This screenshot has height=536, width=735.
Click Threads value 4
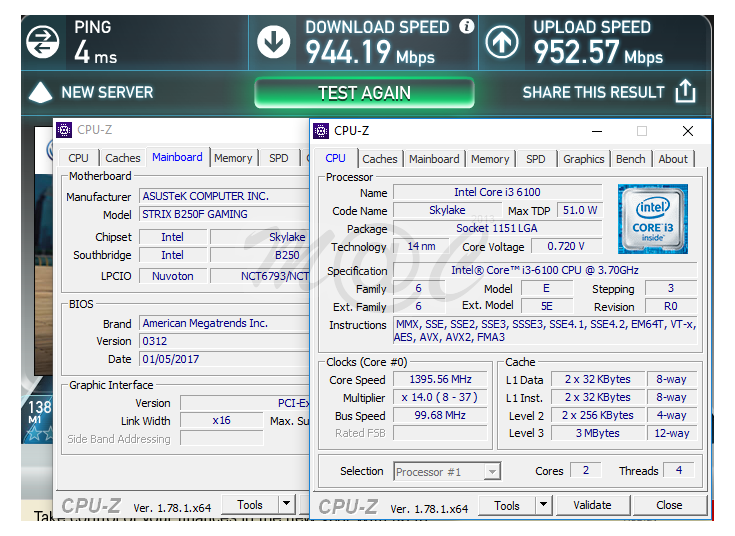tap(678, 470)
